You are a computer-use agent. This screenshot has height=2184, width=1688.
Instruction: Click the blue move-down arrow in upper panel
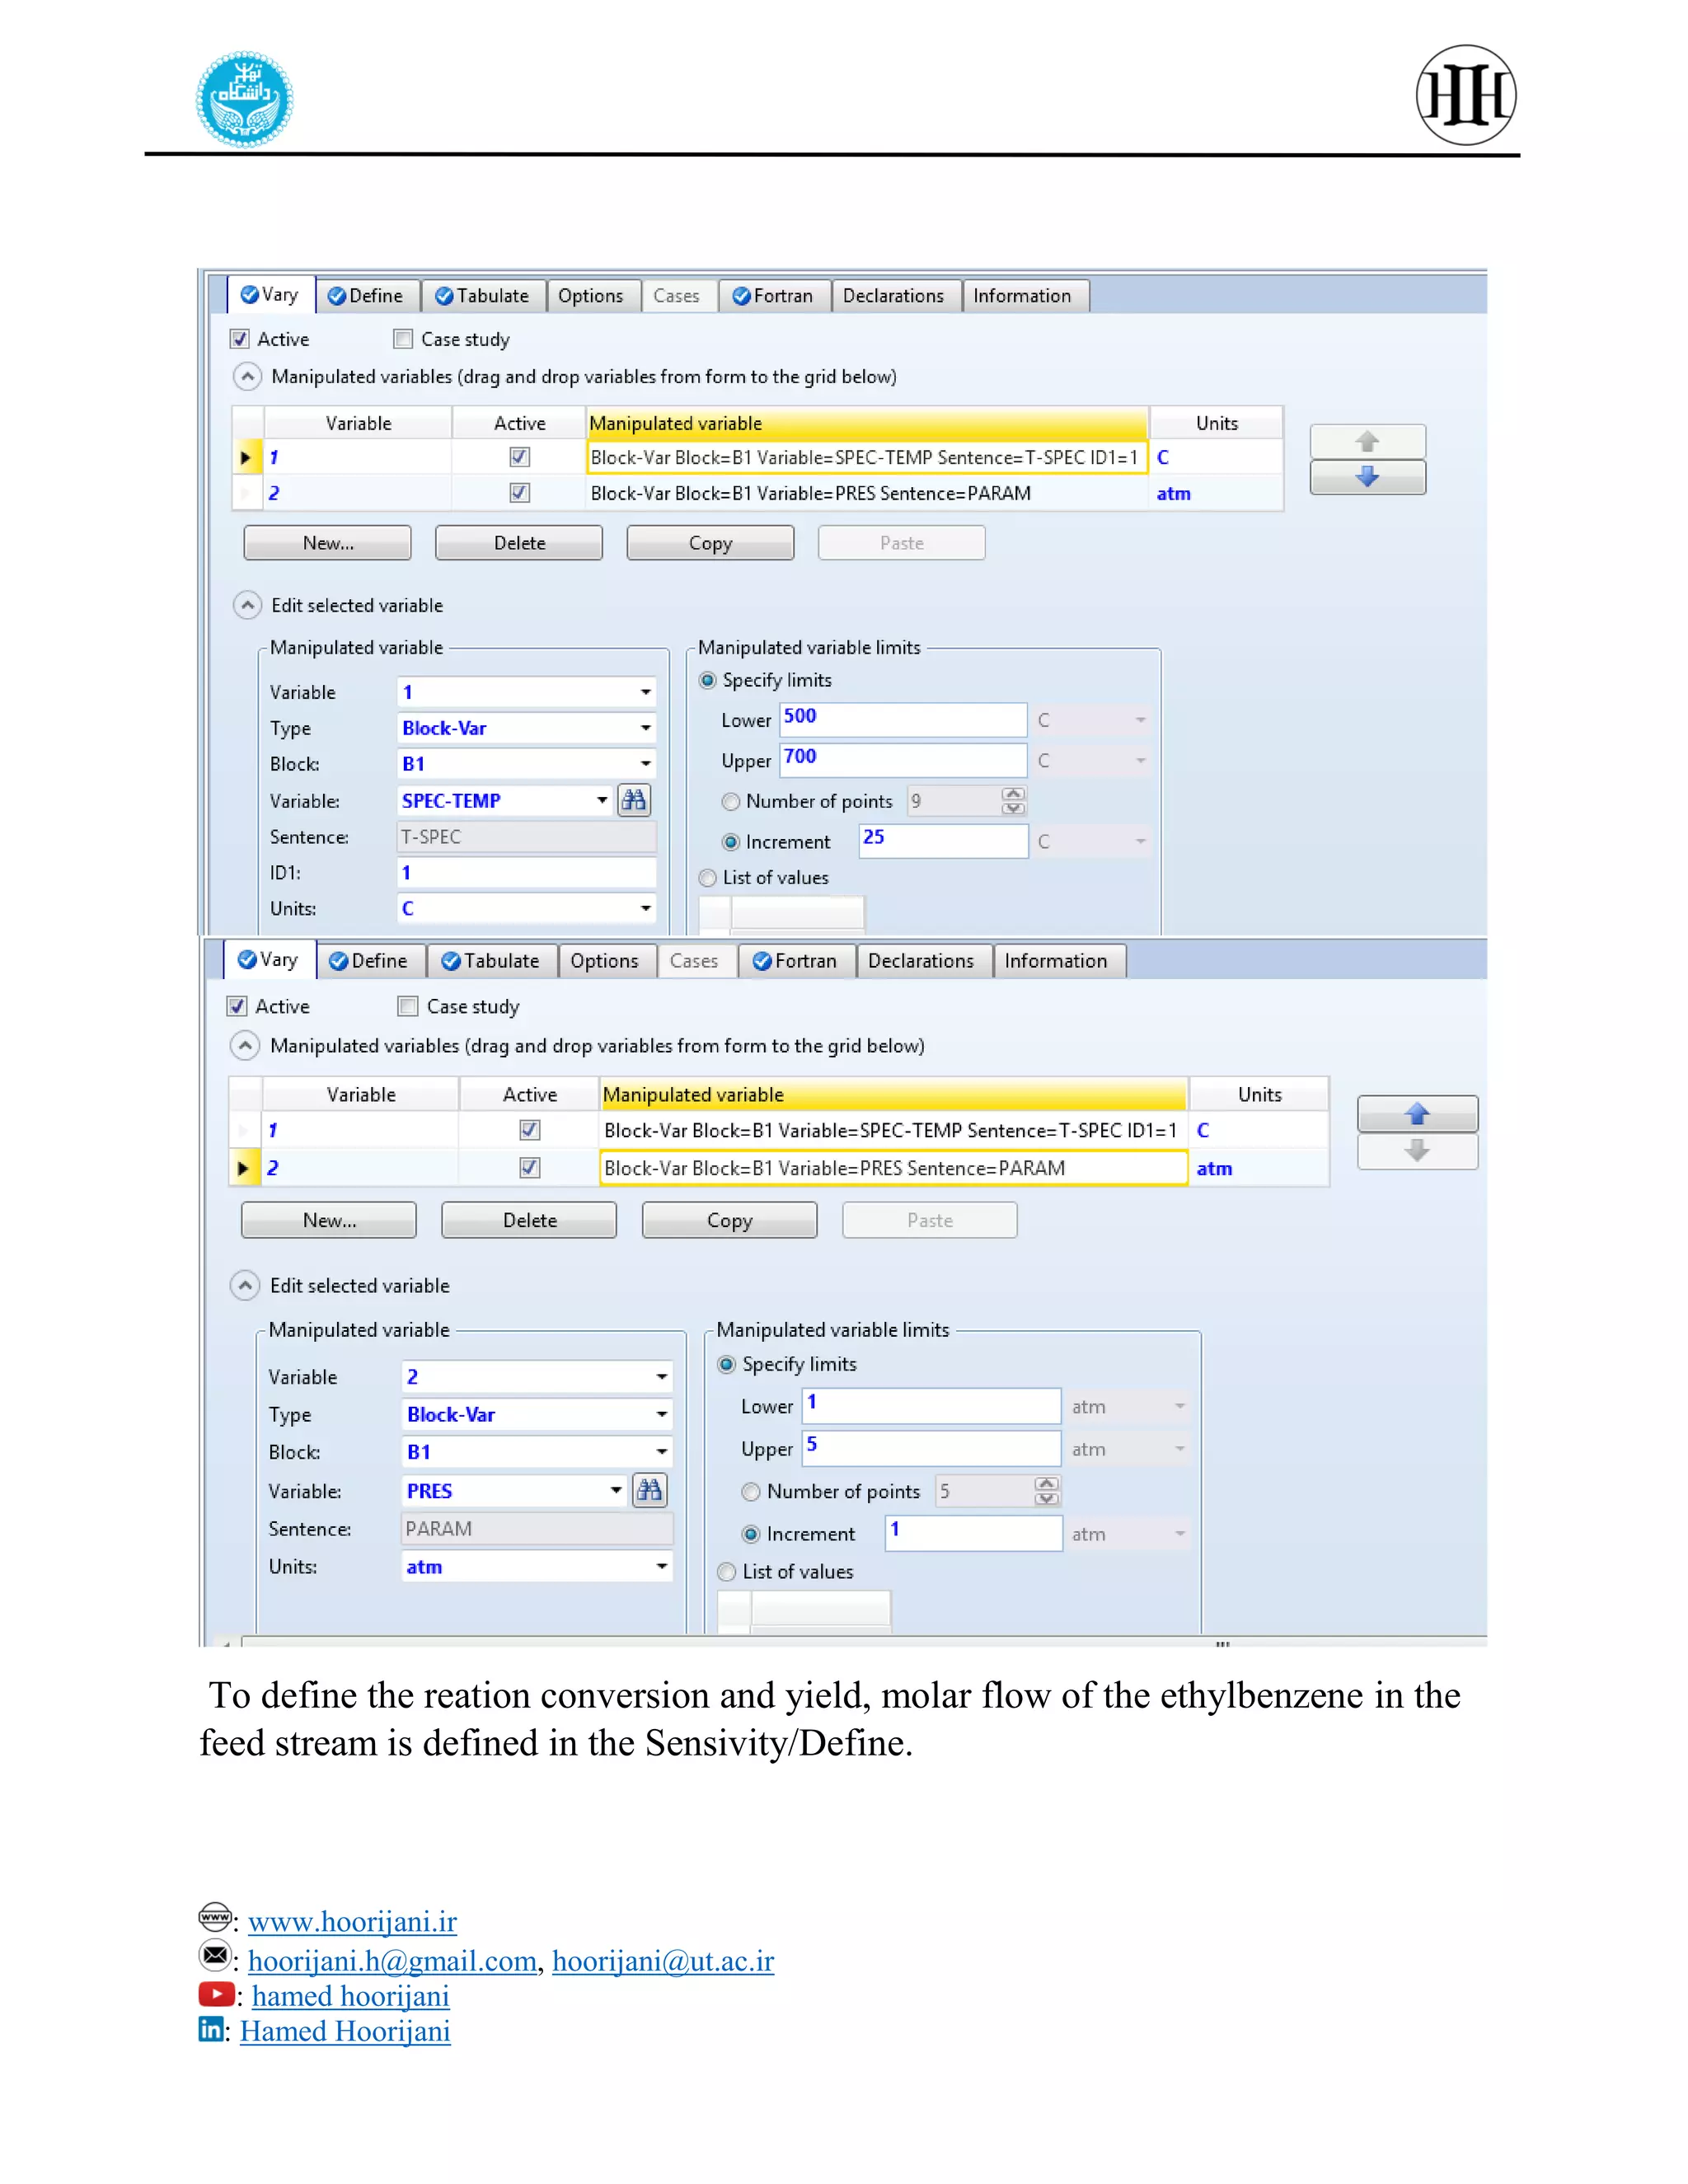pos(1367,477)
